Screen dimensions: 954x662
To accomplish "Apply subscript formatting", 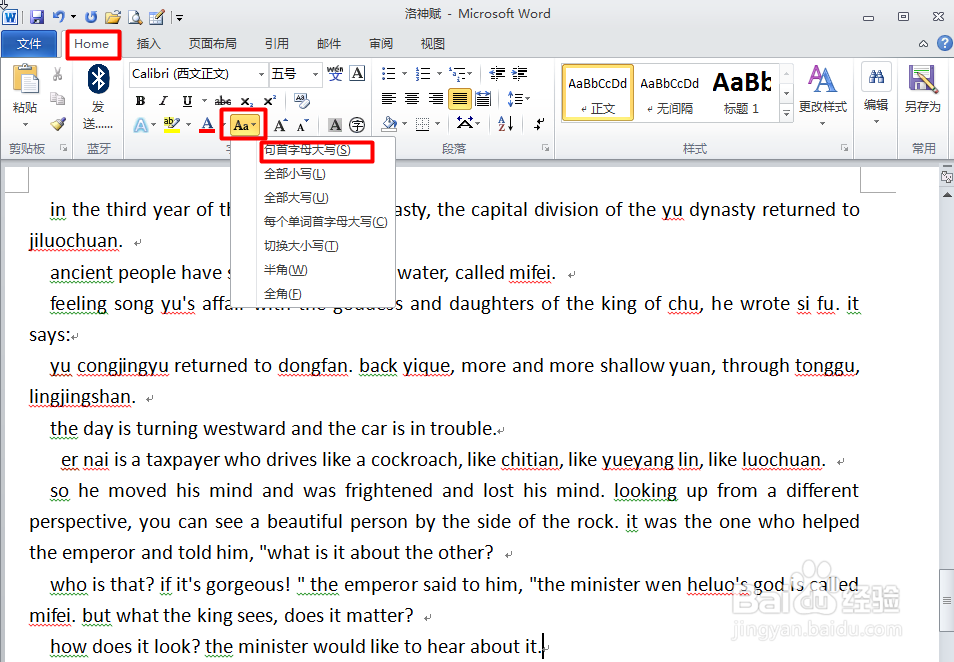I will [x=246, y=101].
